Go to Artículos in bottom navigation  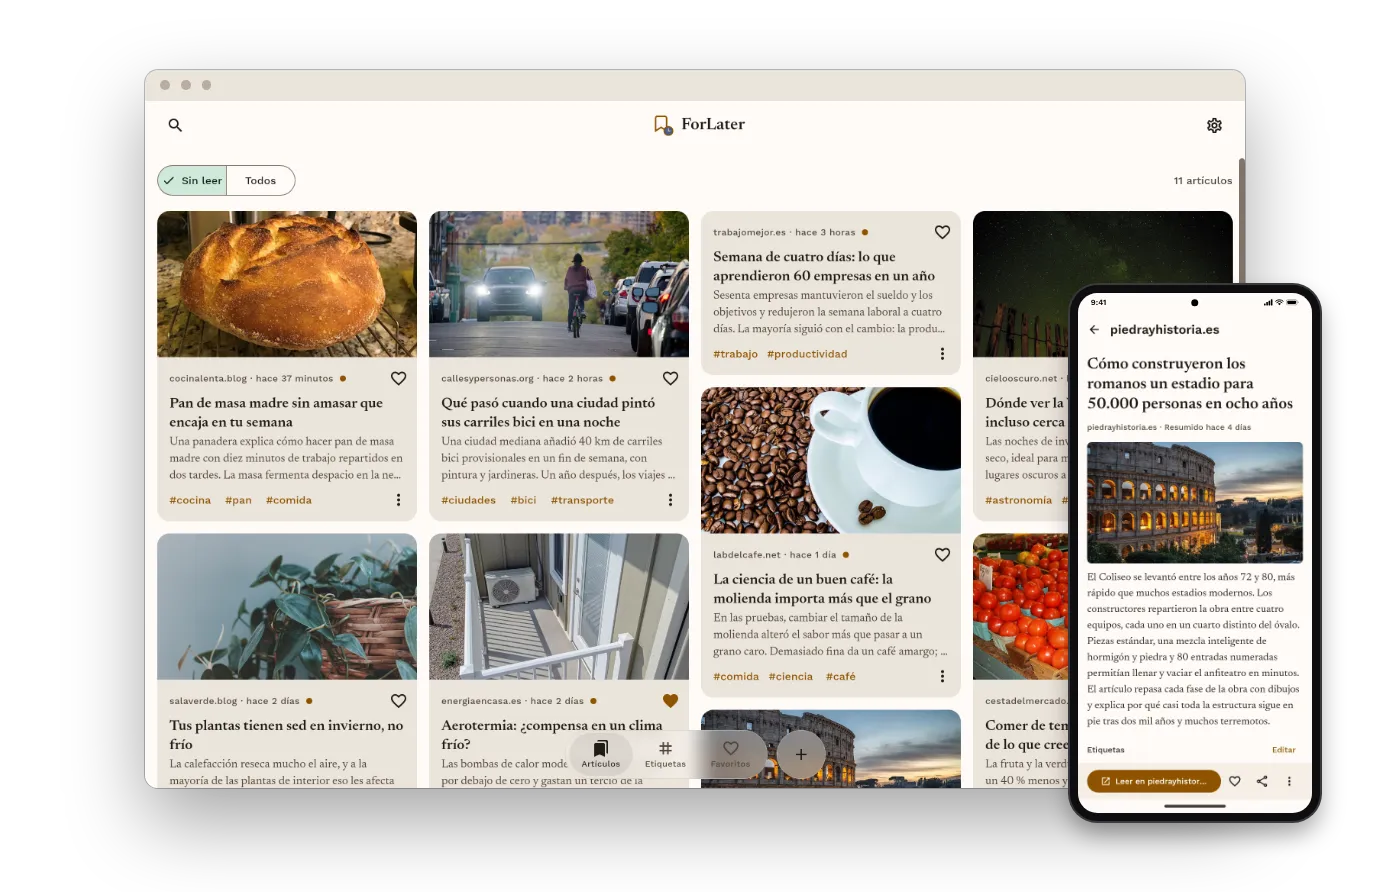601,754
